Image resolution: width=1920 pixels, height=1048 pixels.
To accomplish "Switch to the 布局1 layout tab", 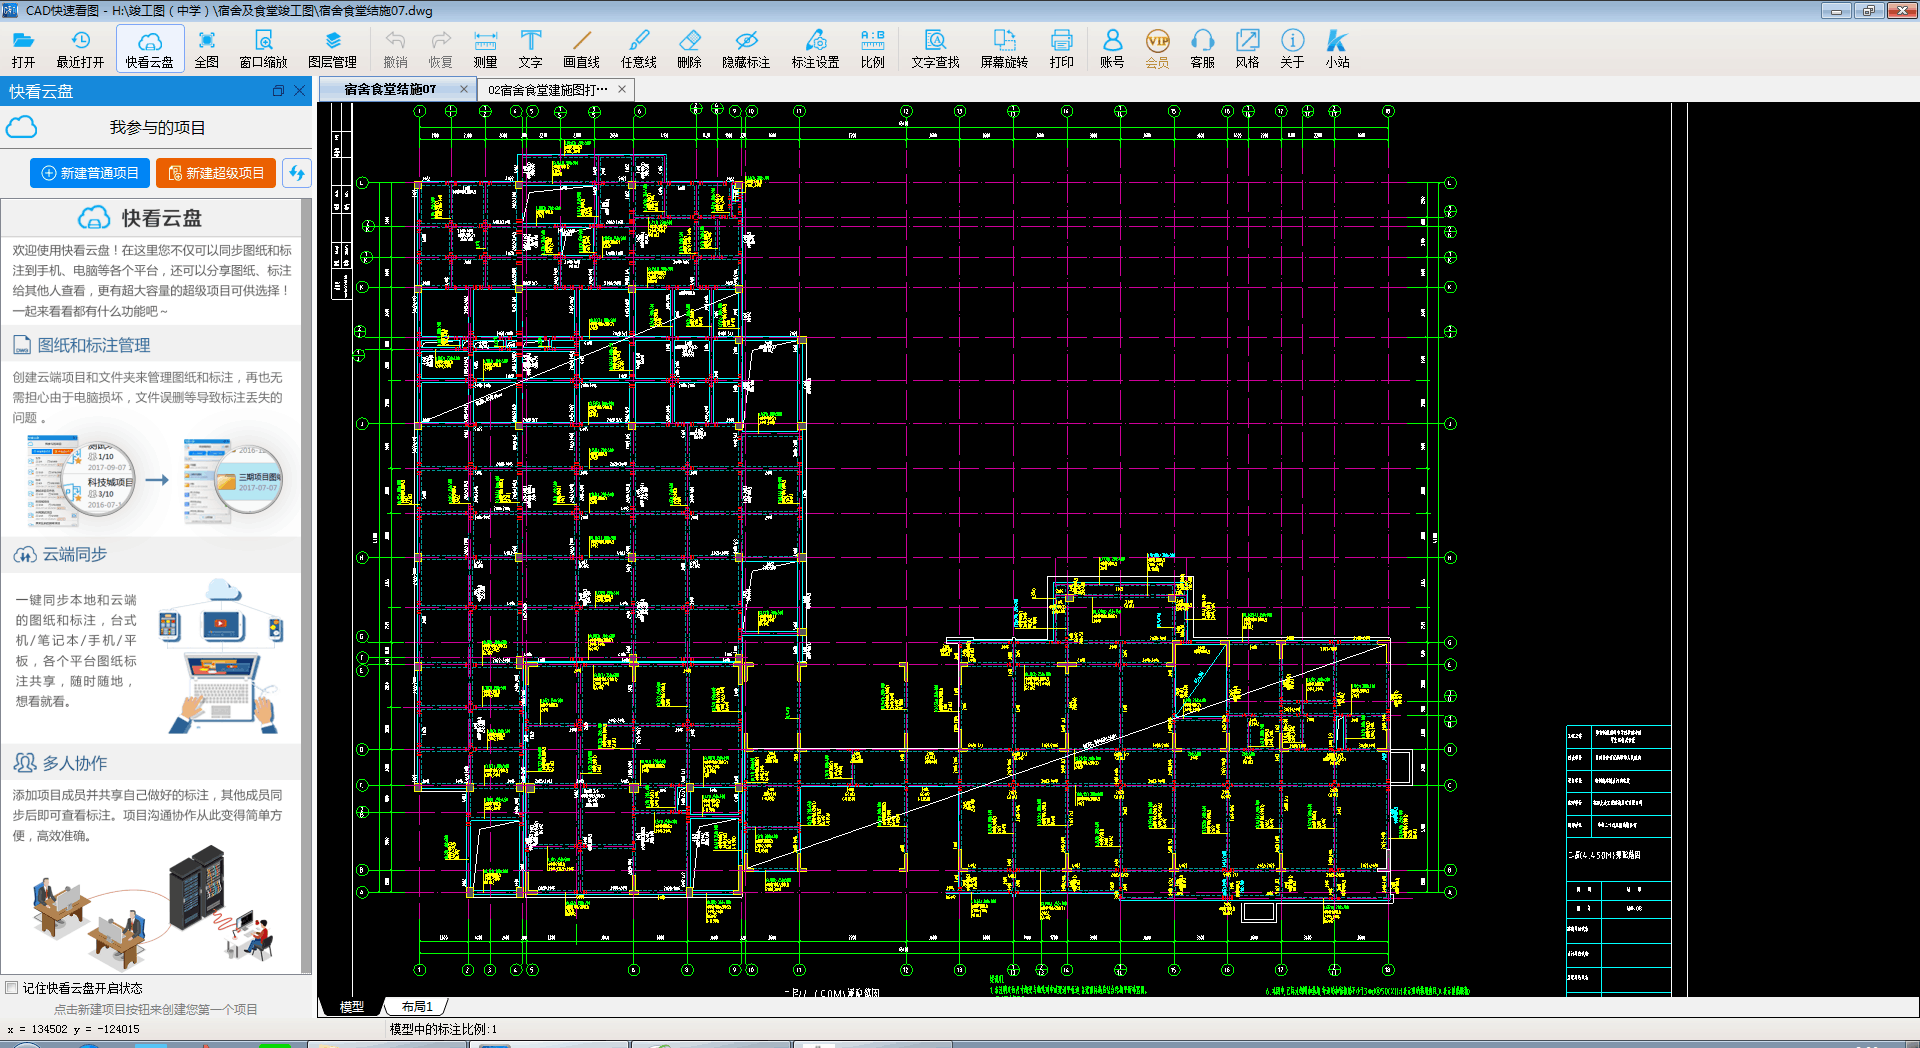I will point(417,1007).
